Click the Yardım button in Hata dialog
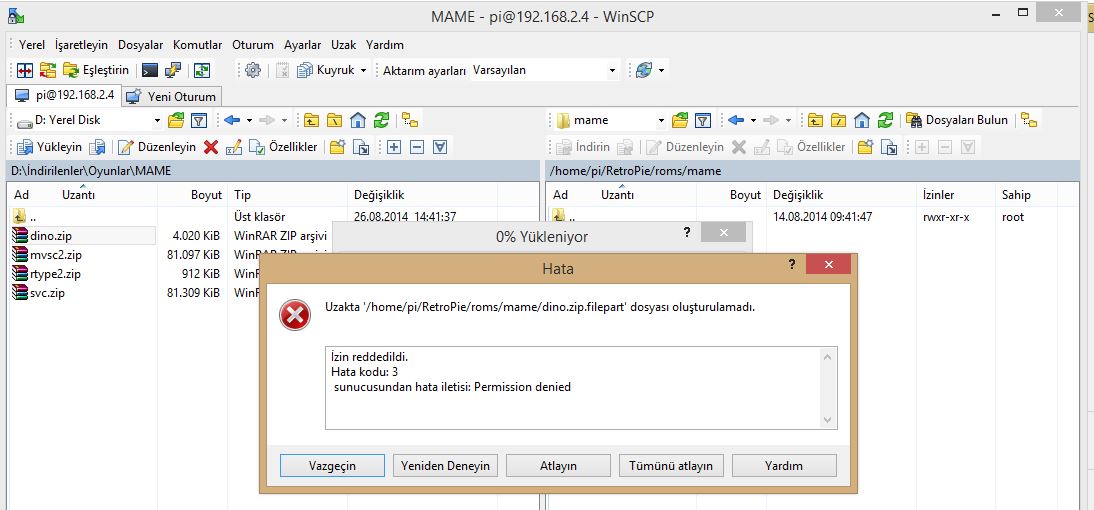The height and width of the screenshot is (510, 1094). point(784,465)
